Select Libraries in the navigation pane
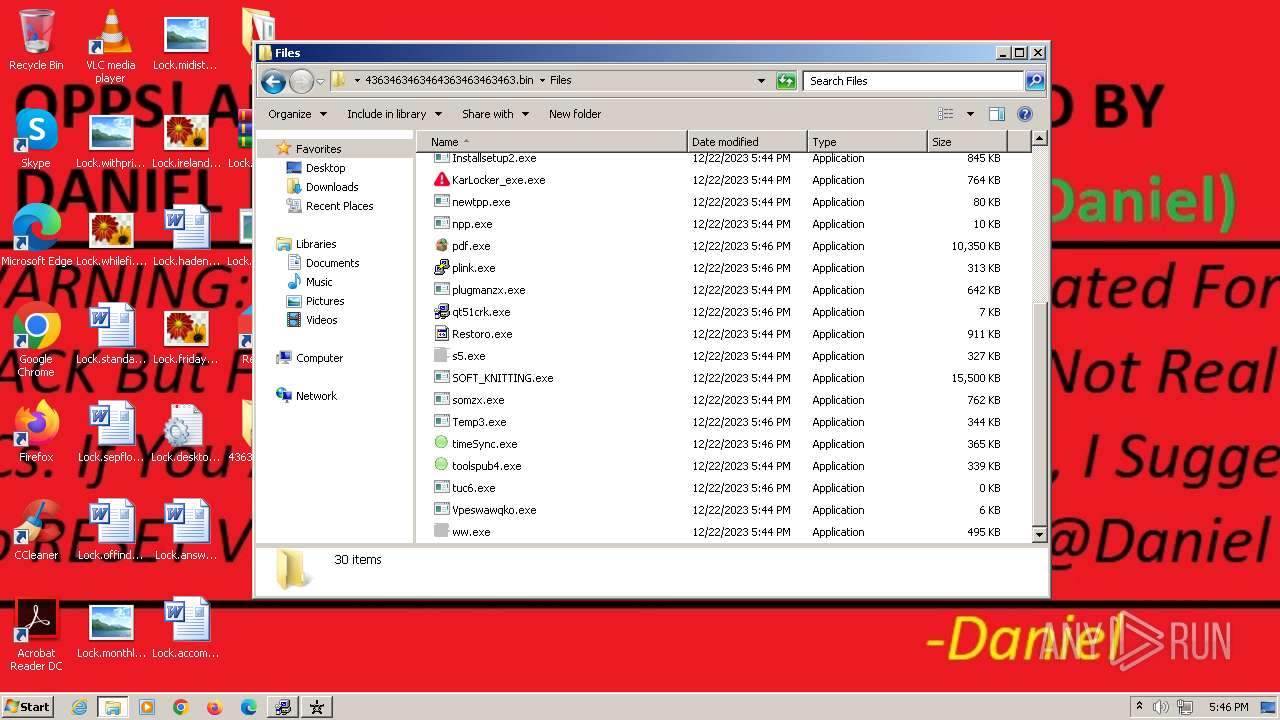This screenshot has height=720, width=1280. [316, 244]
